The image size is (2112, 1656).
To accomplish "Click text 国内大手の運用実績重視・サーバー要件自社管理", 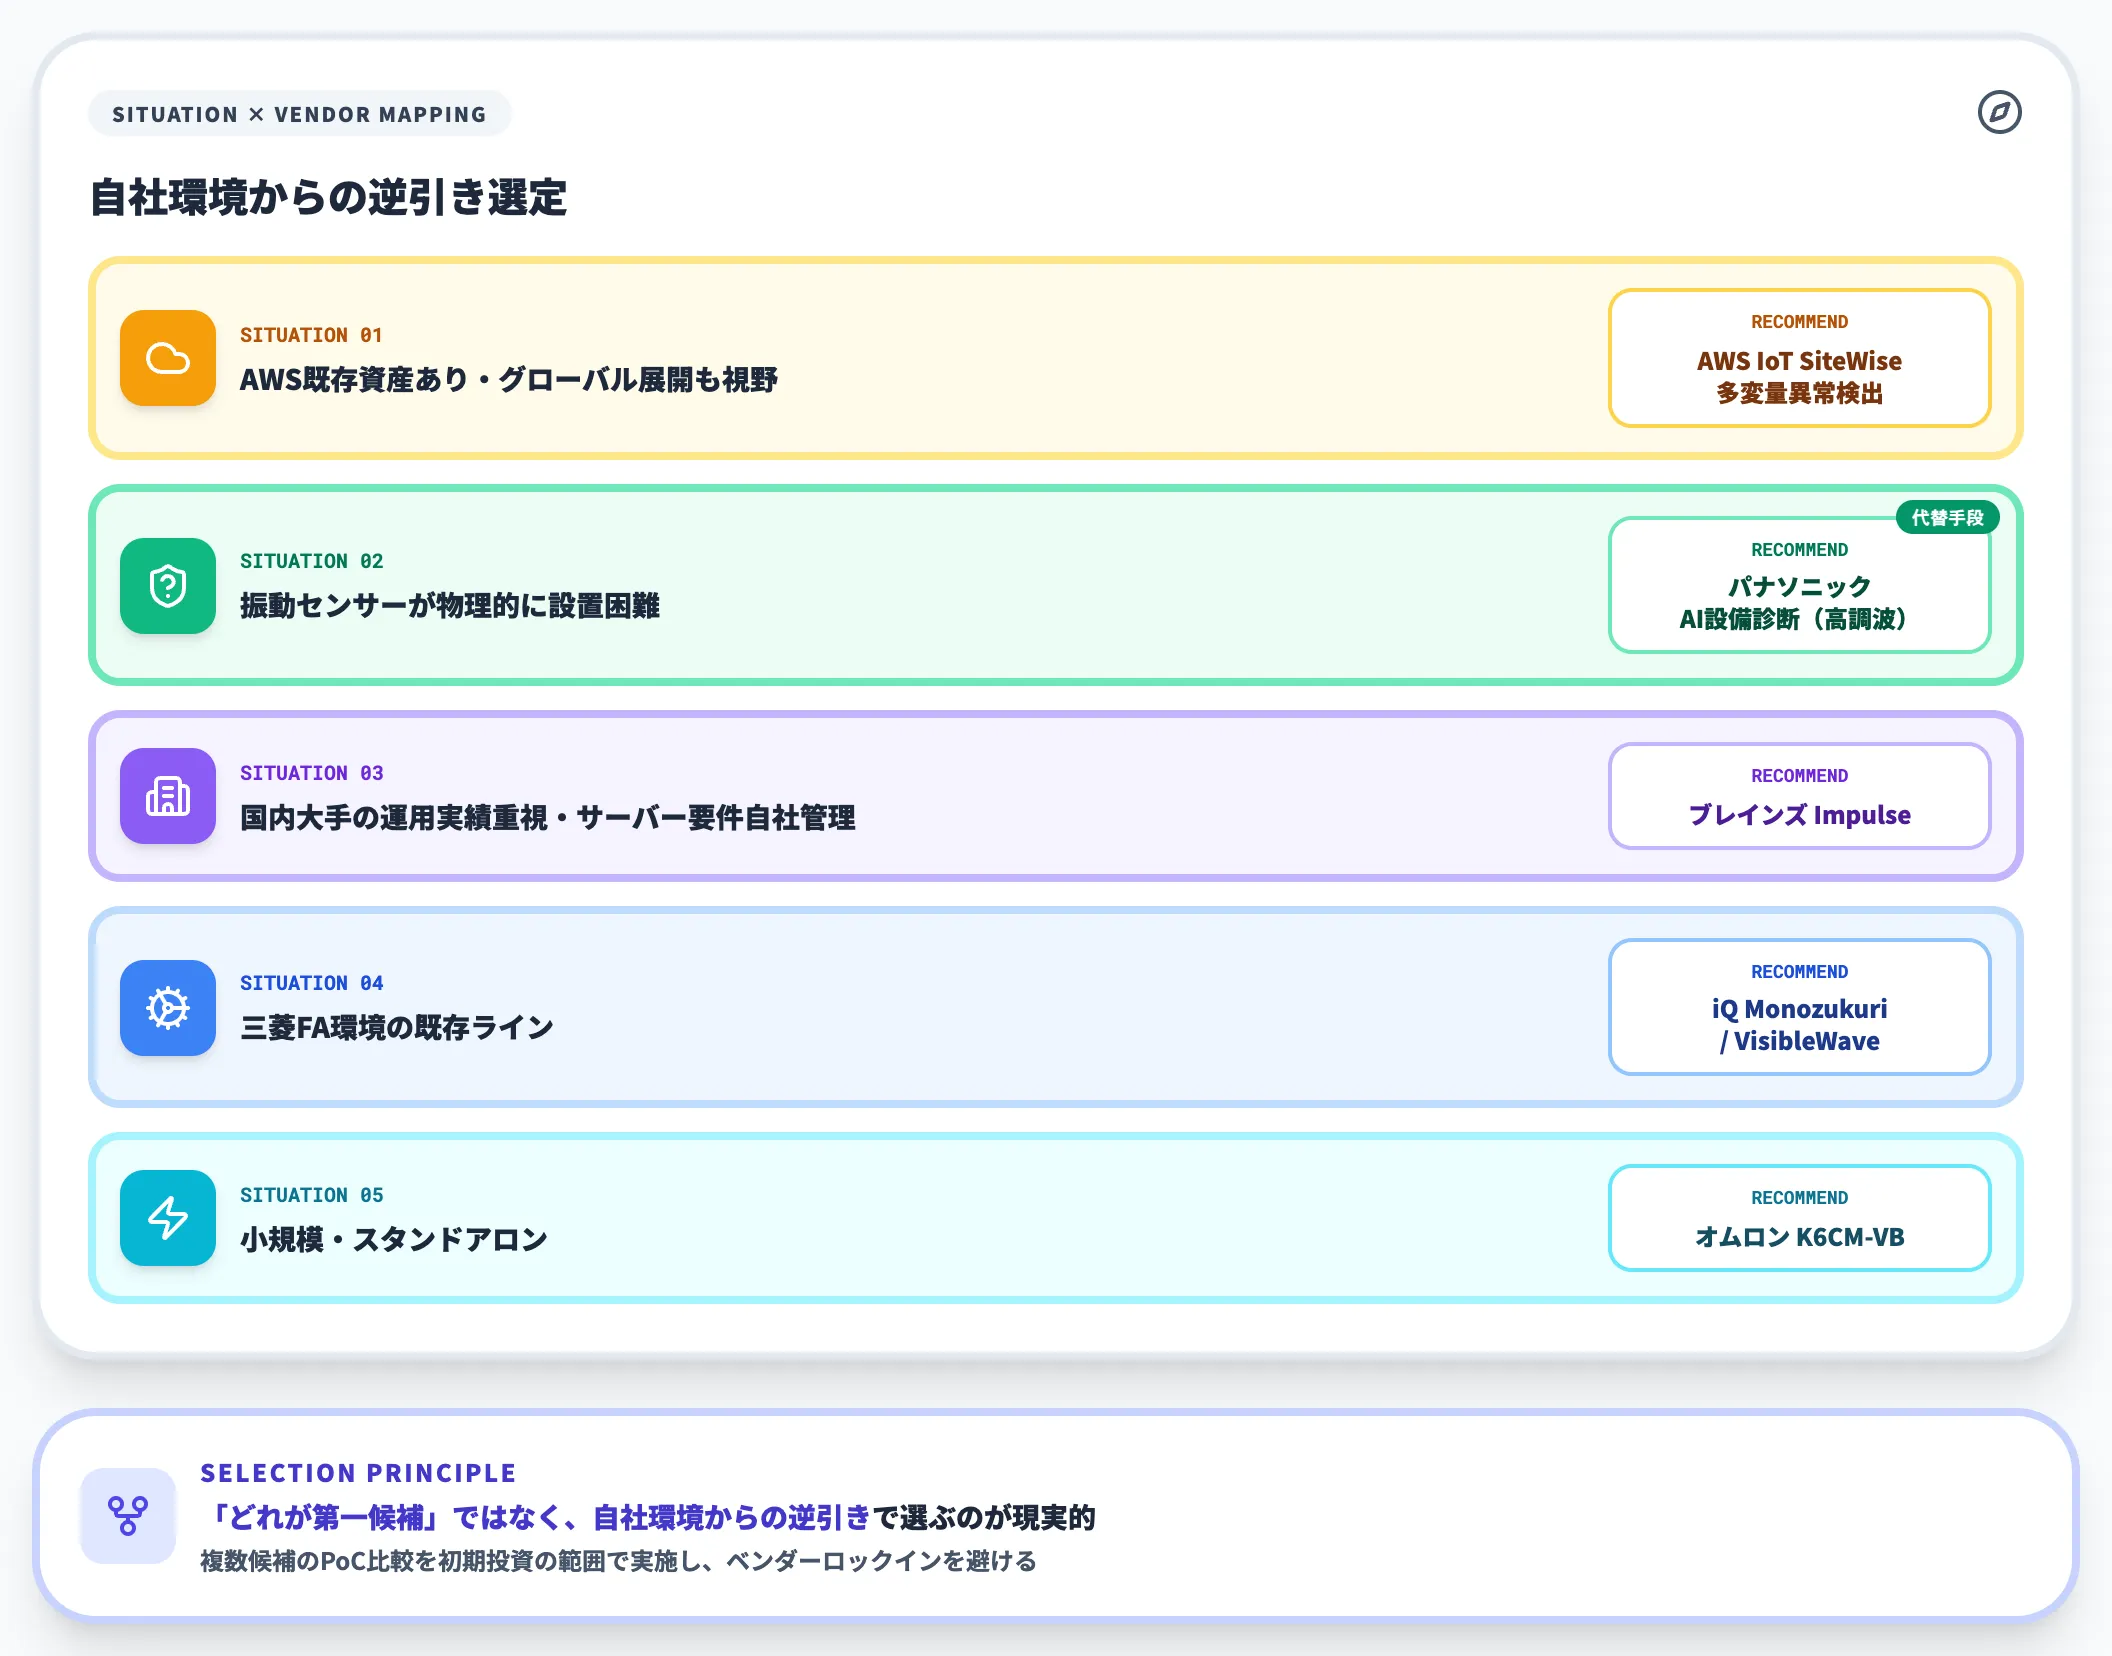I will pos(548,818).
